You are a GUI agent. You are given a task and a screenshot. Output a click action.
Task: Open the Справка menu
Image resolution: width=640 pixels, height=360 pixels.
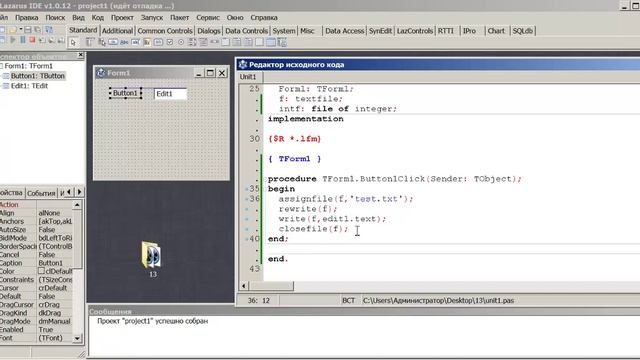pos(264,18)
